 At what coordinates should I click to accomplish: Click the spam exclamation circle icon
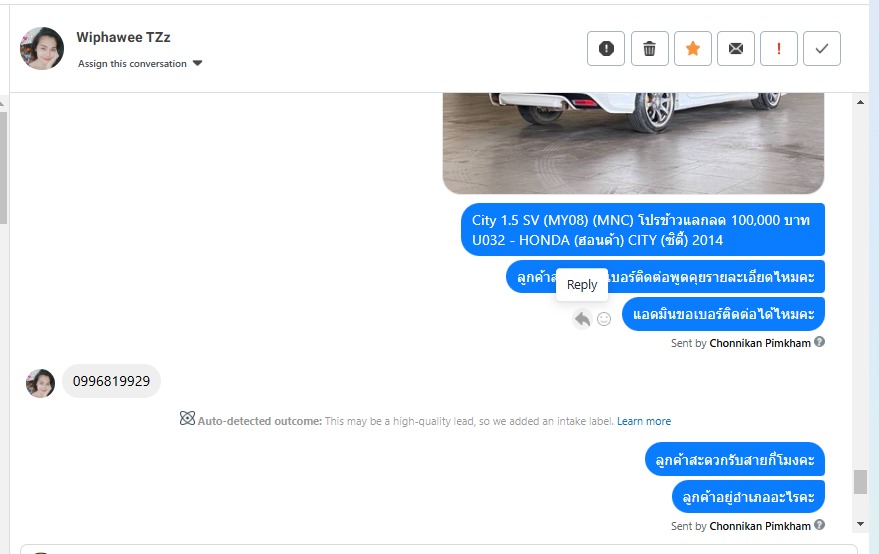click(605, 49)
